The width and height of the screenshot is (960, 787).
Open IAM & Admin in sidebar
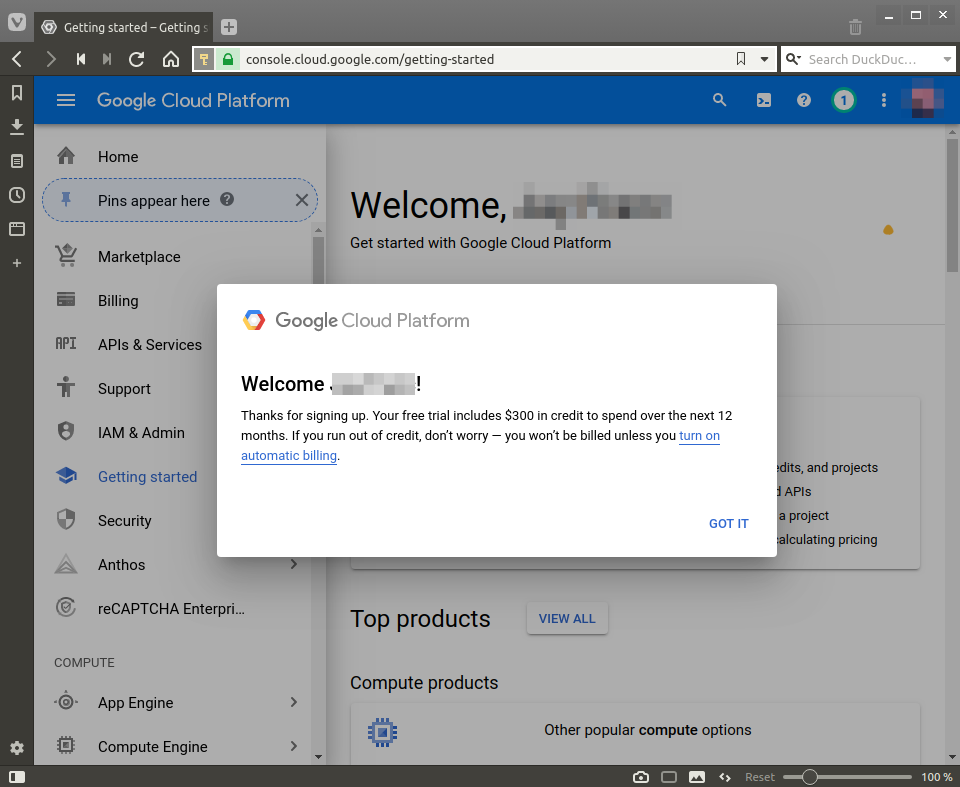tap(141, 432)
